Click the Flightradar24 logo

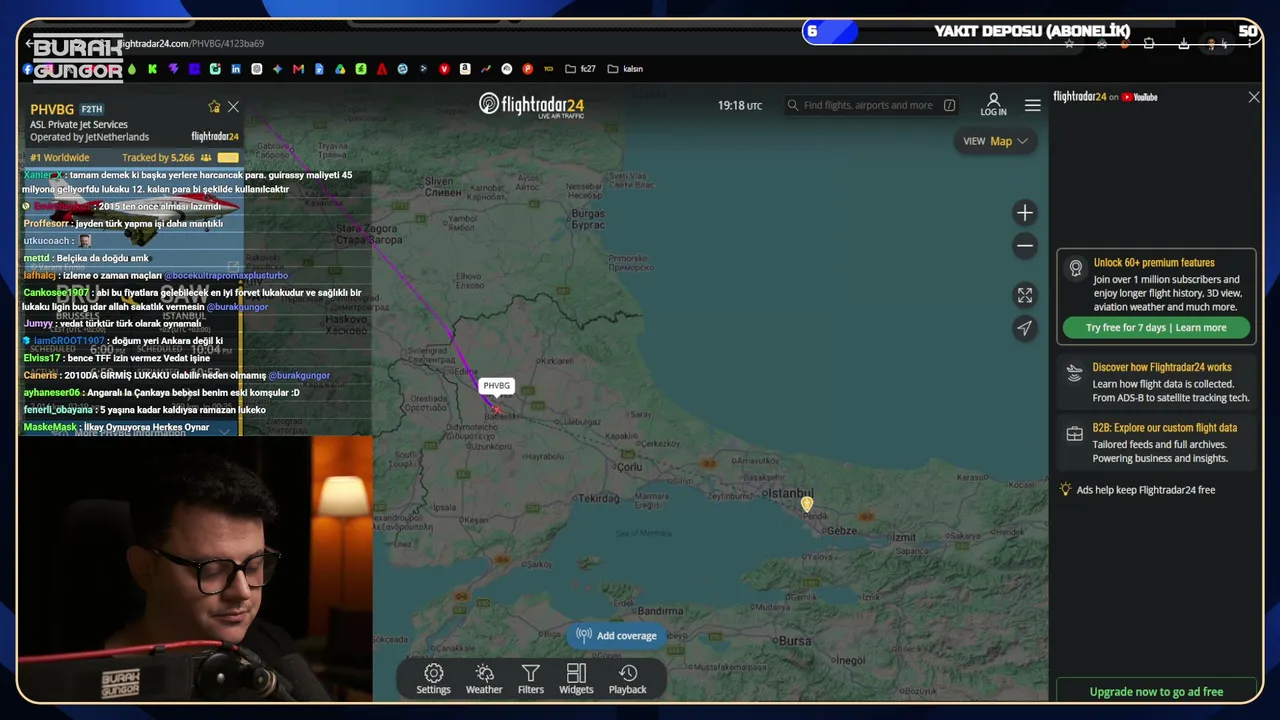(x=531, y=105)
